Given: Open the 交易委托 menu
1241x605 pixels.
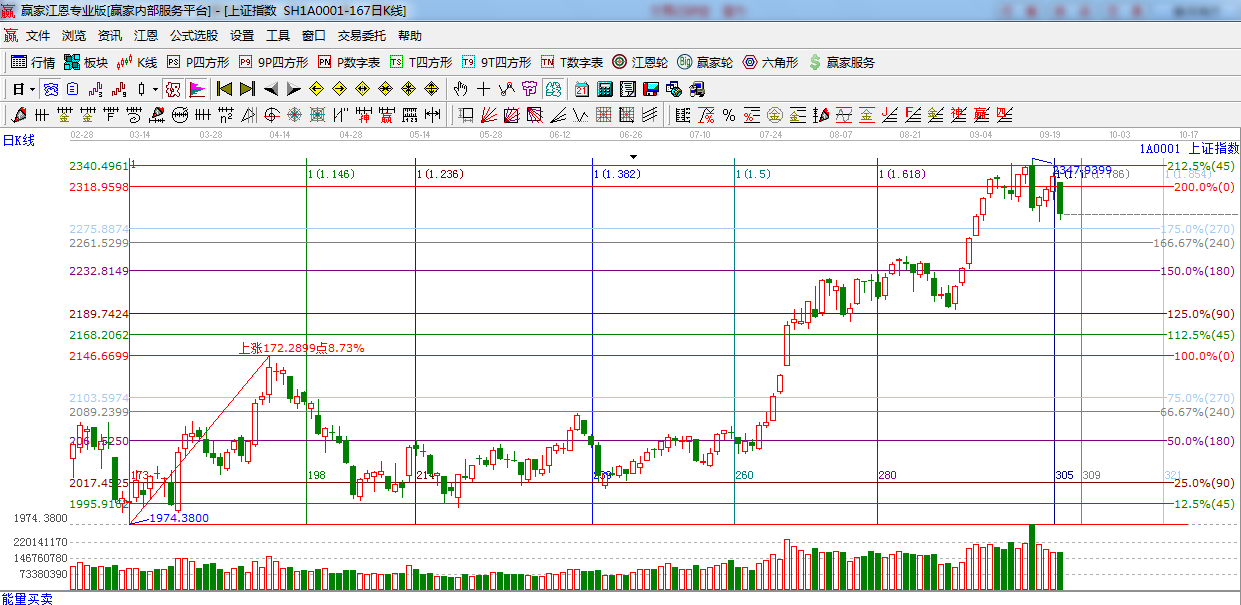Looking at the screenshot, I should [x=361, y=35].
